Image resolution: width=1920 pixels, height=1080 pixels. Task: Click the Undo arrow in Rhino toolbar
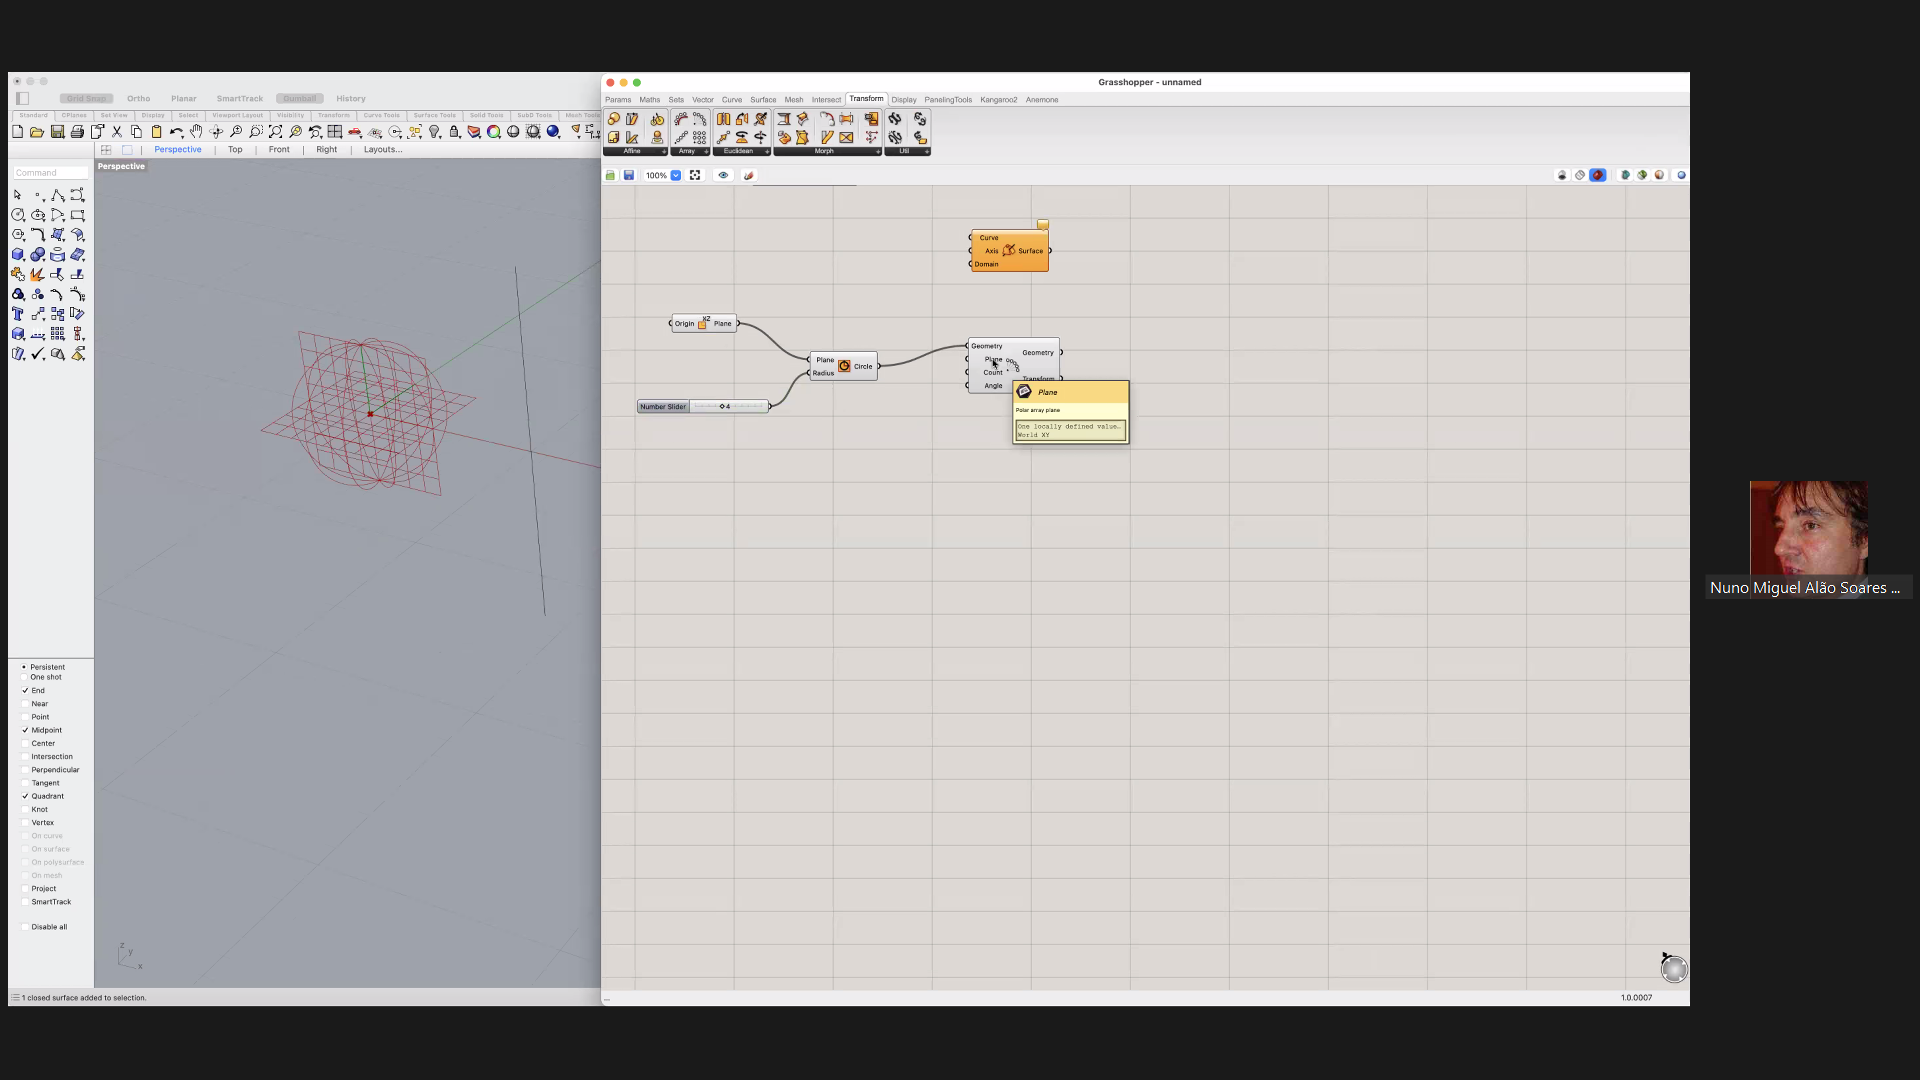tap(176, 132)
